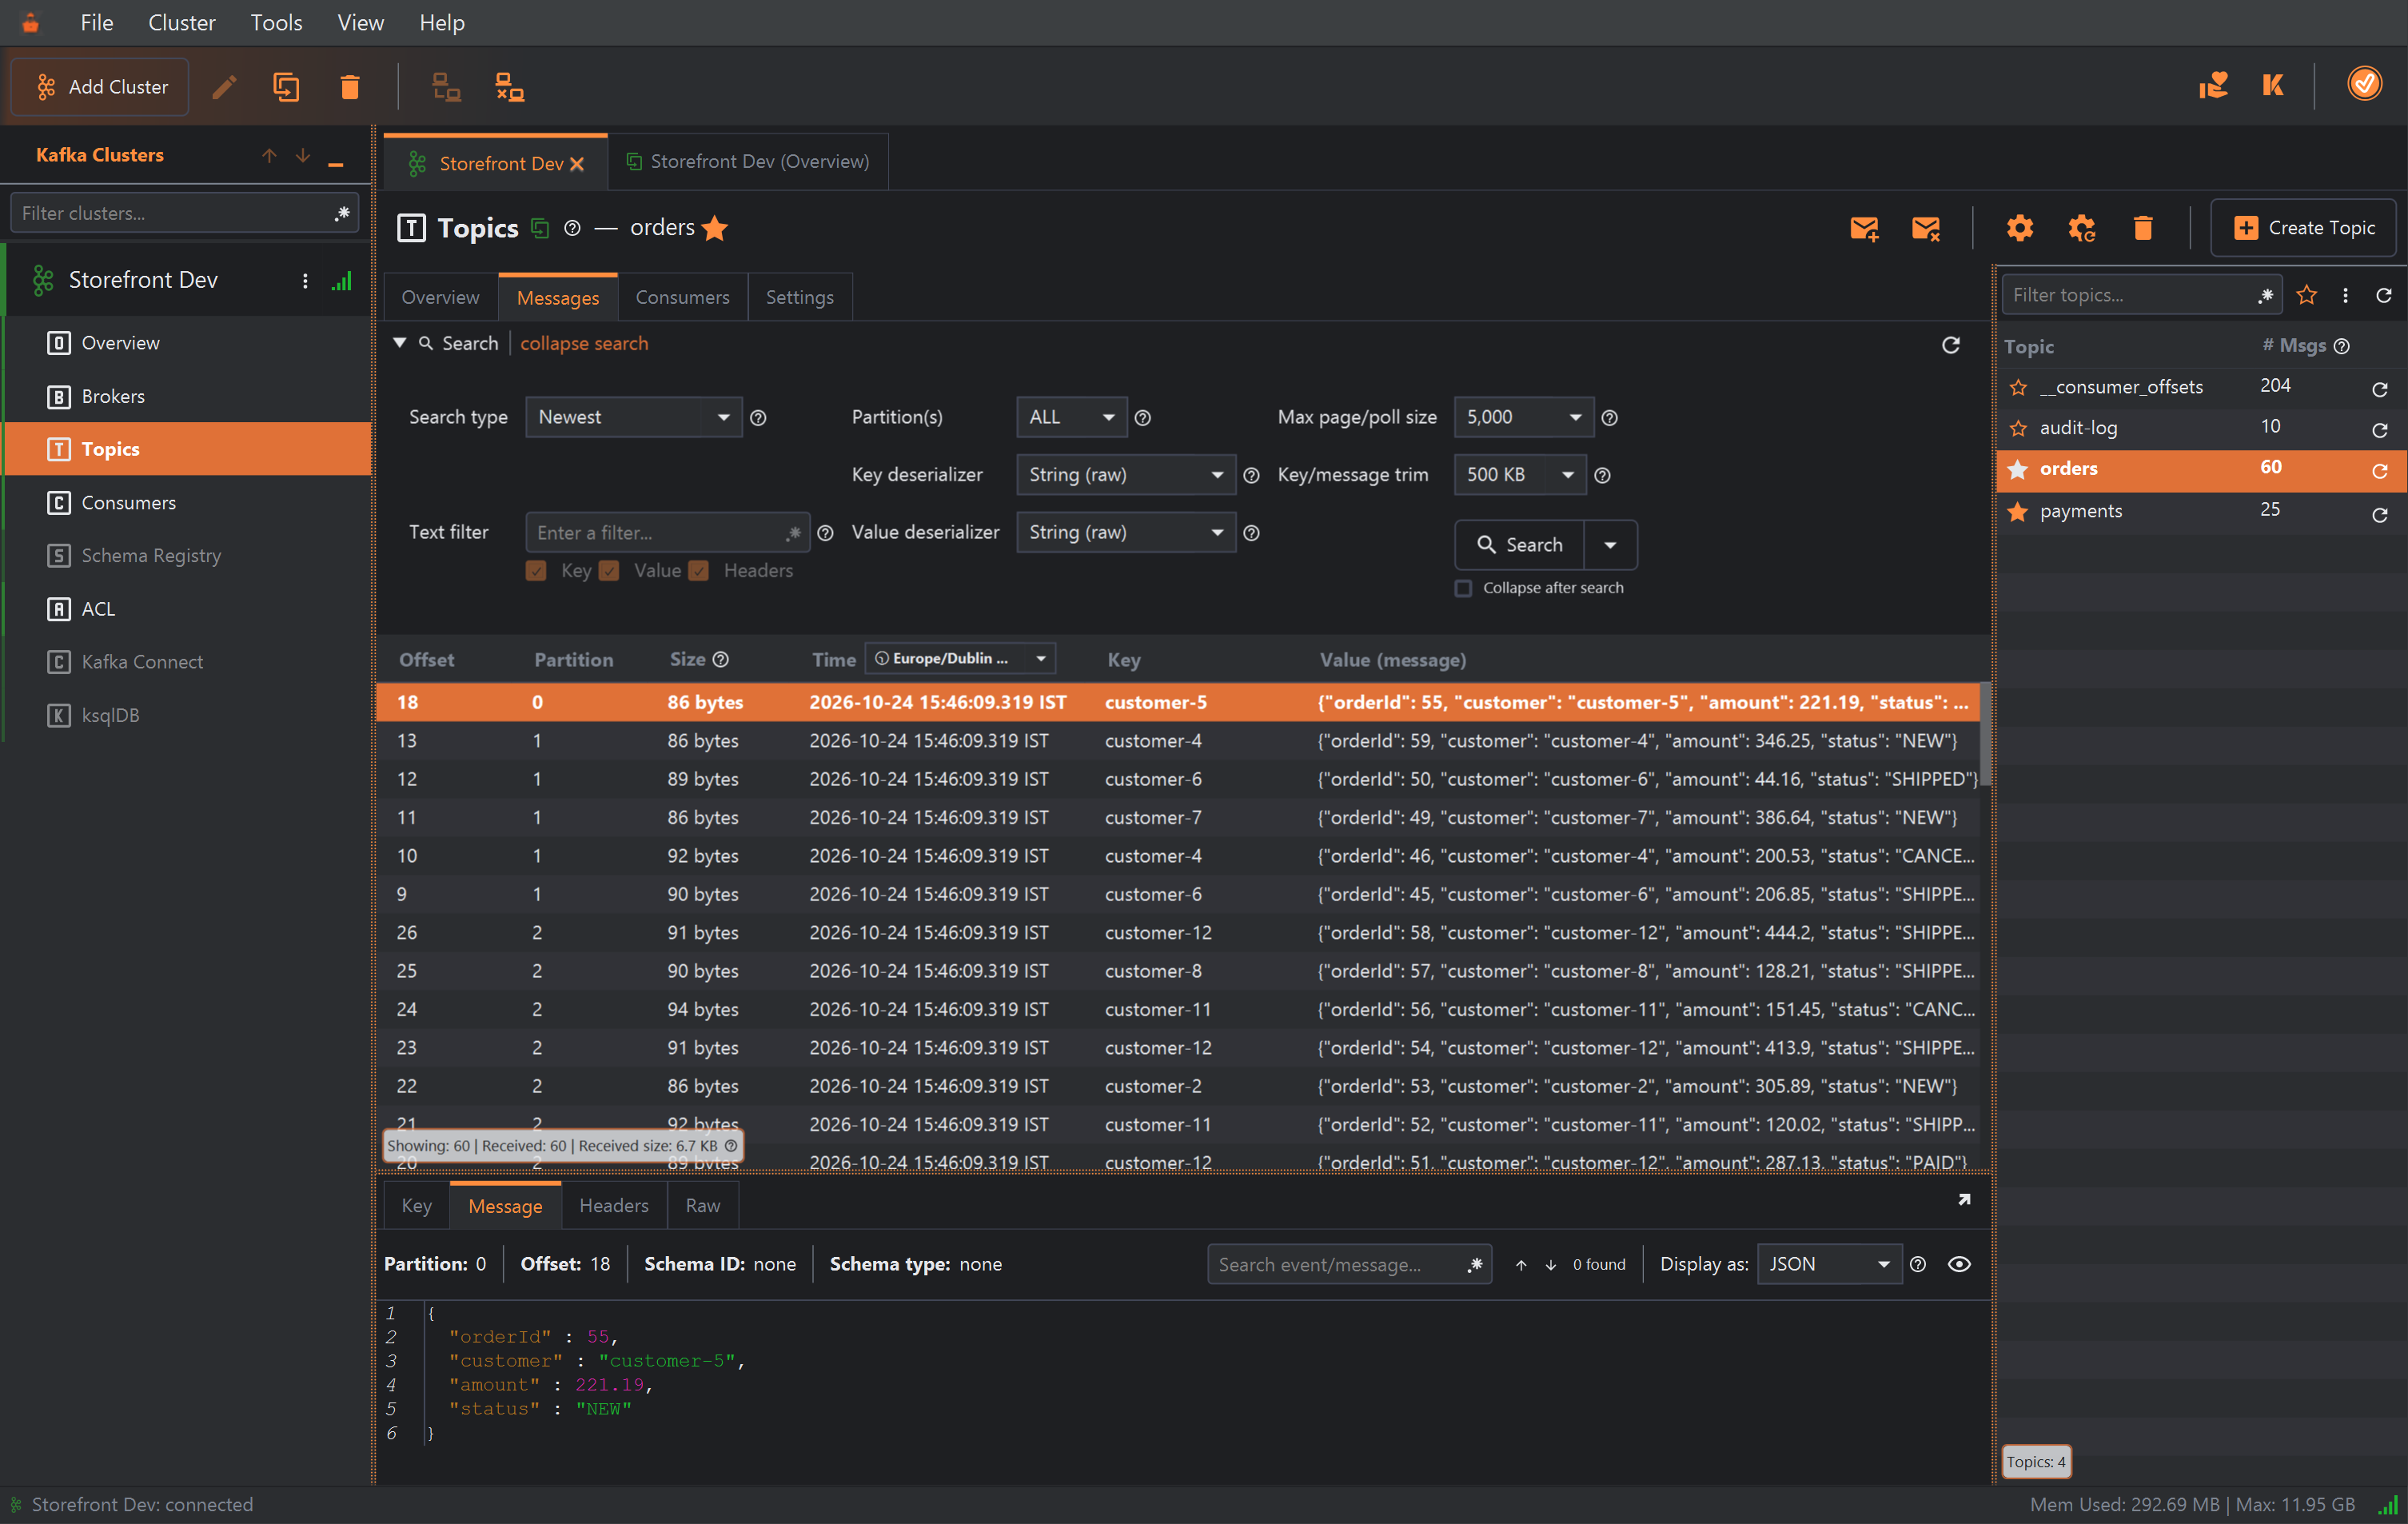Switch to the Headers tab in message detail
2408x1524 pixels.
click(614, 1205)
